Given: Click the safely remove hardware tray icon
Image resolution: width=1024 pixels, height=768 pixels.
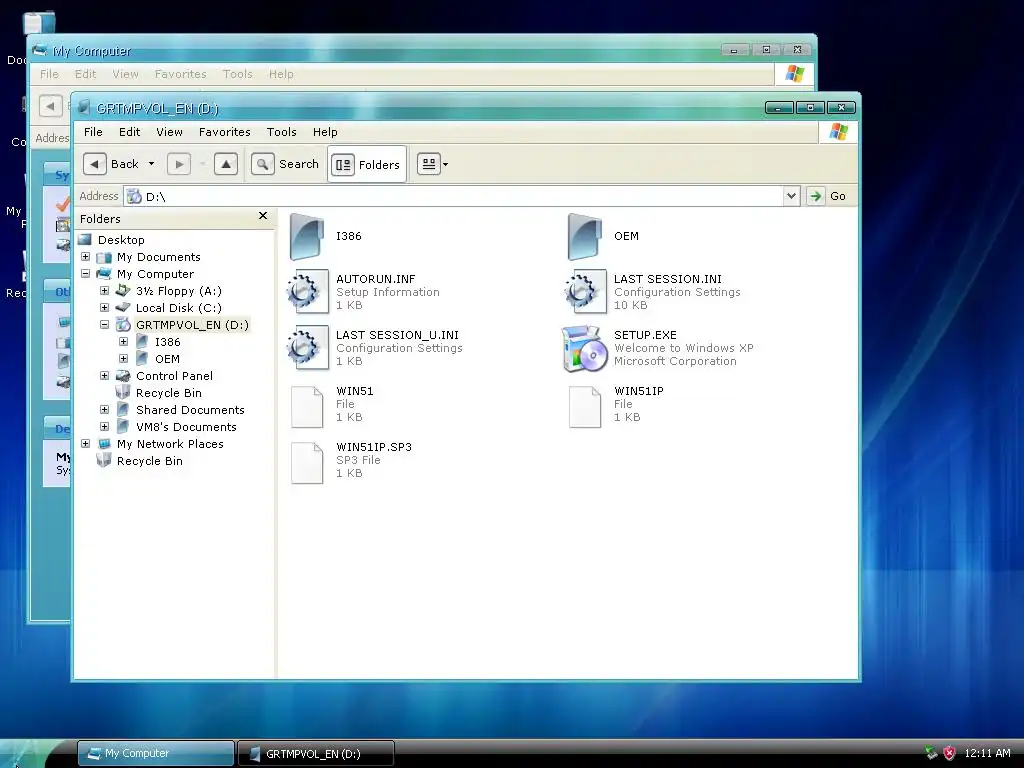Looking at the screenshot, I should [x=931, y=753].
